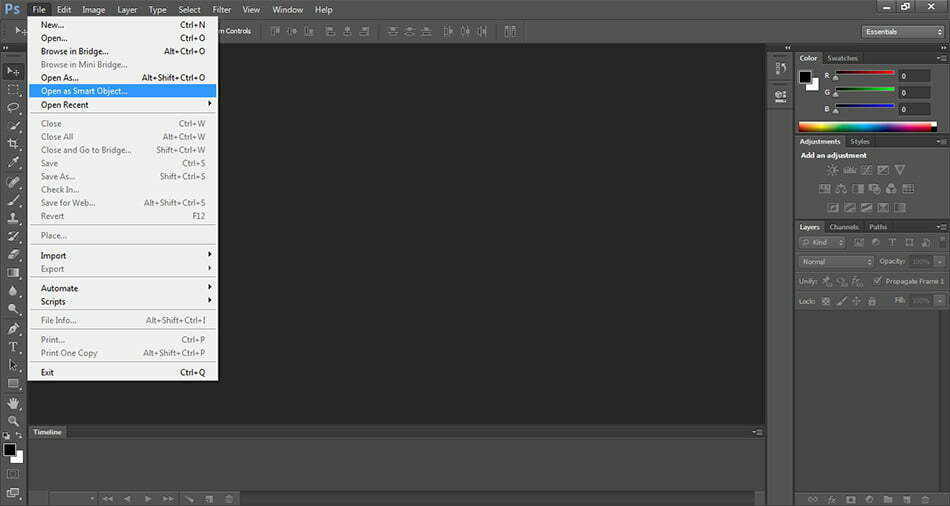Screen dimensions: 950x506
Task: Add a Channel Mixer adjustment
Action: [x=891, y=189]
